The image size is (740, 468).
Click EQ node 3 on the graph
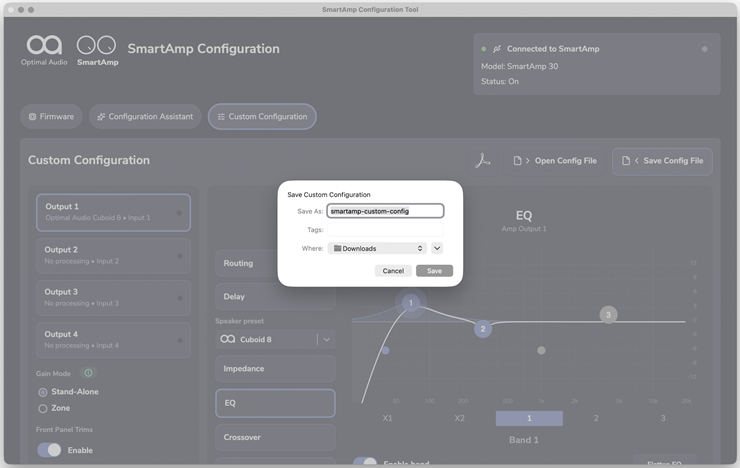point(608,315)
